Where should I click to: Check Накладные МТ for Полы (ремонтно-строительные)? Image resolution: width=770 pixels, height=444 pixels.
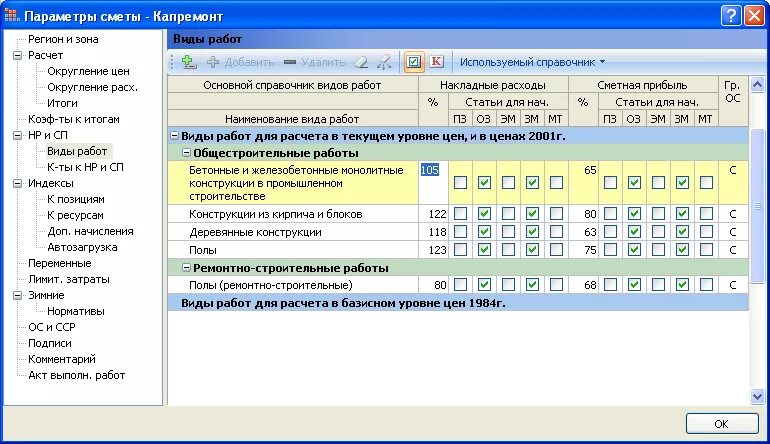click(556, 284)
